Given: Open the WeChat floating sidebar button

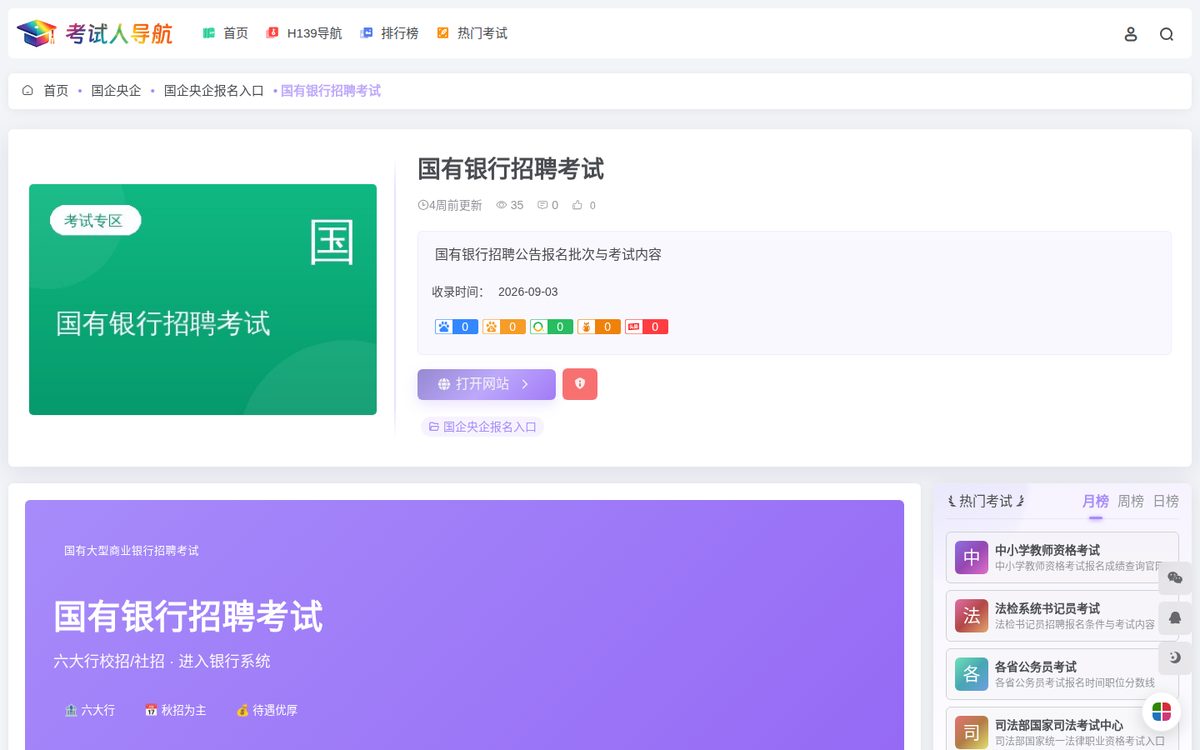Looking at the screenshot, I should coord(1175,578).
